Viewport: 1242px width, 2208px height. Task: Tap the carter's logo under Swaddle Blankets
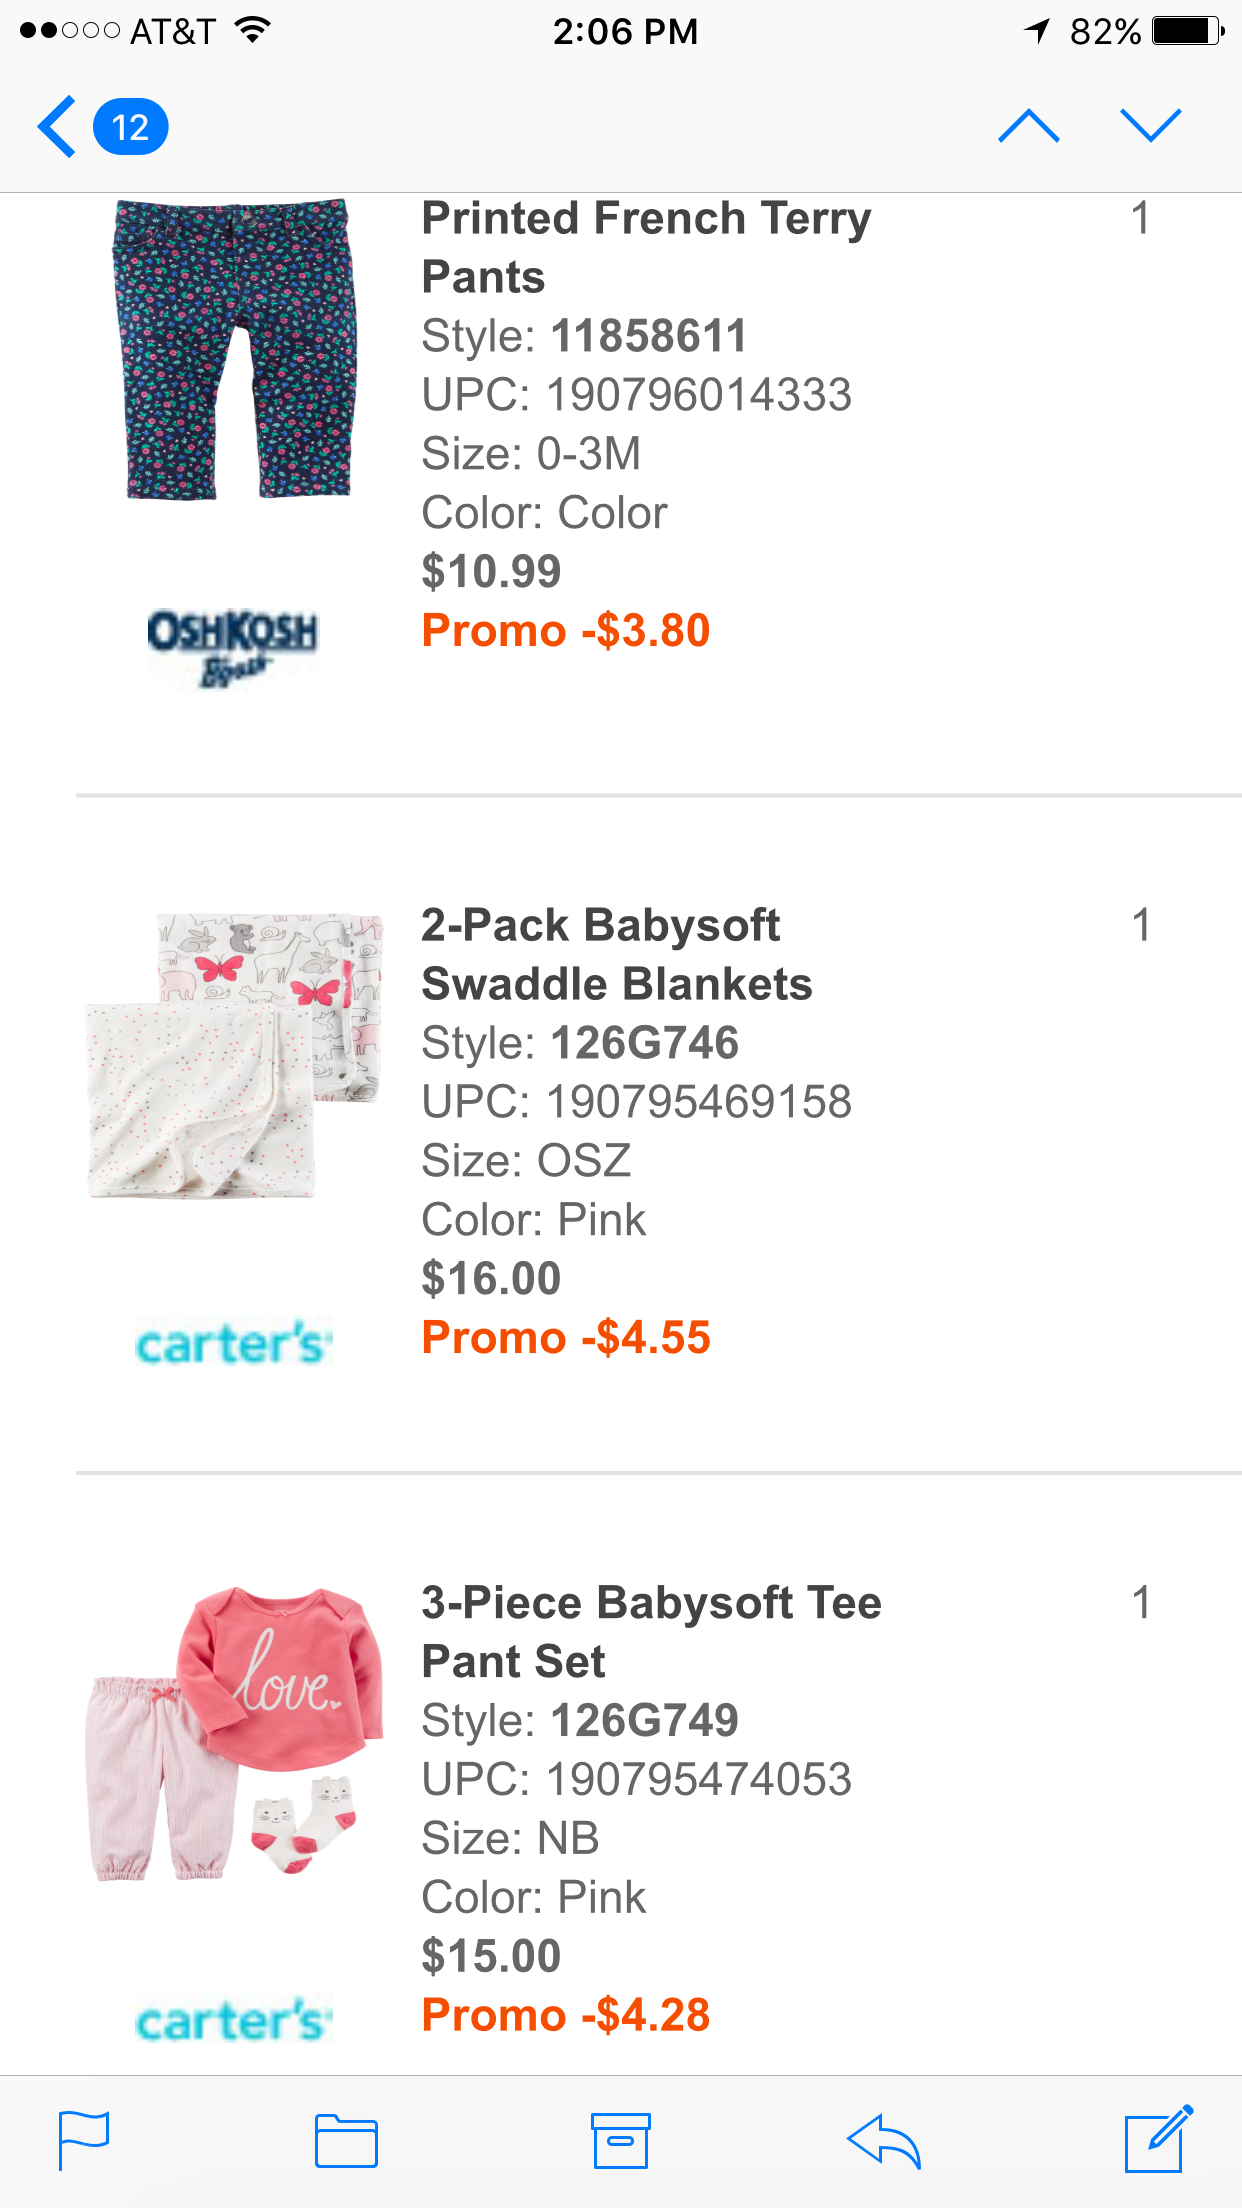coord(233,1343)
